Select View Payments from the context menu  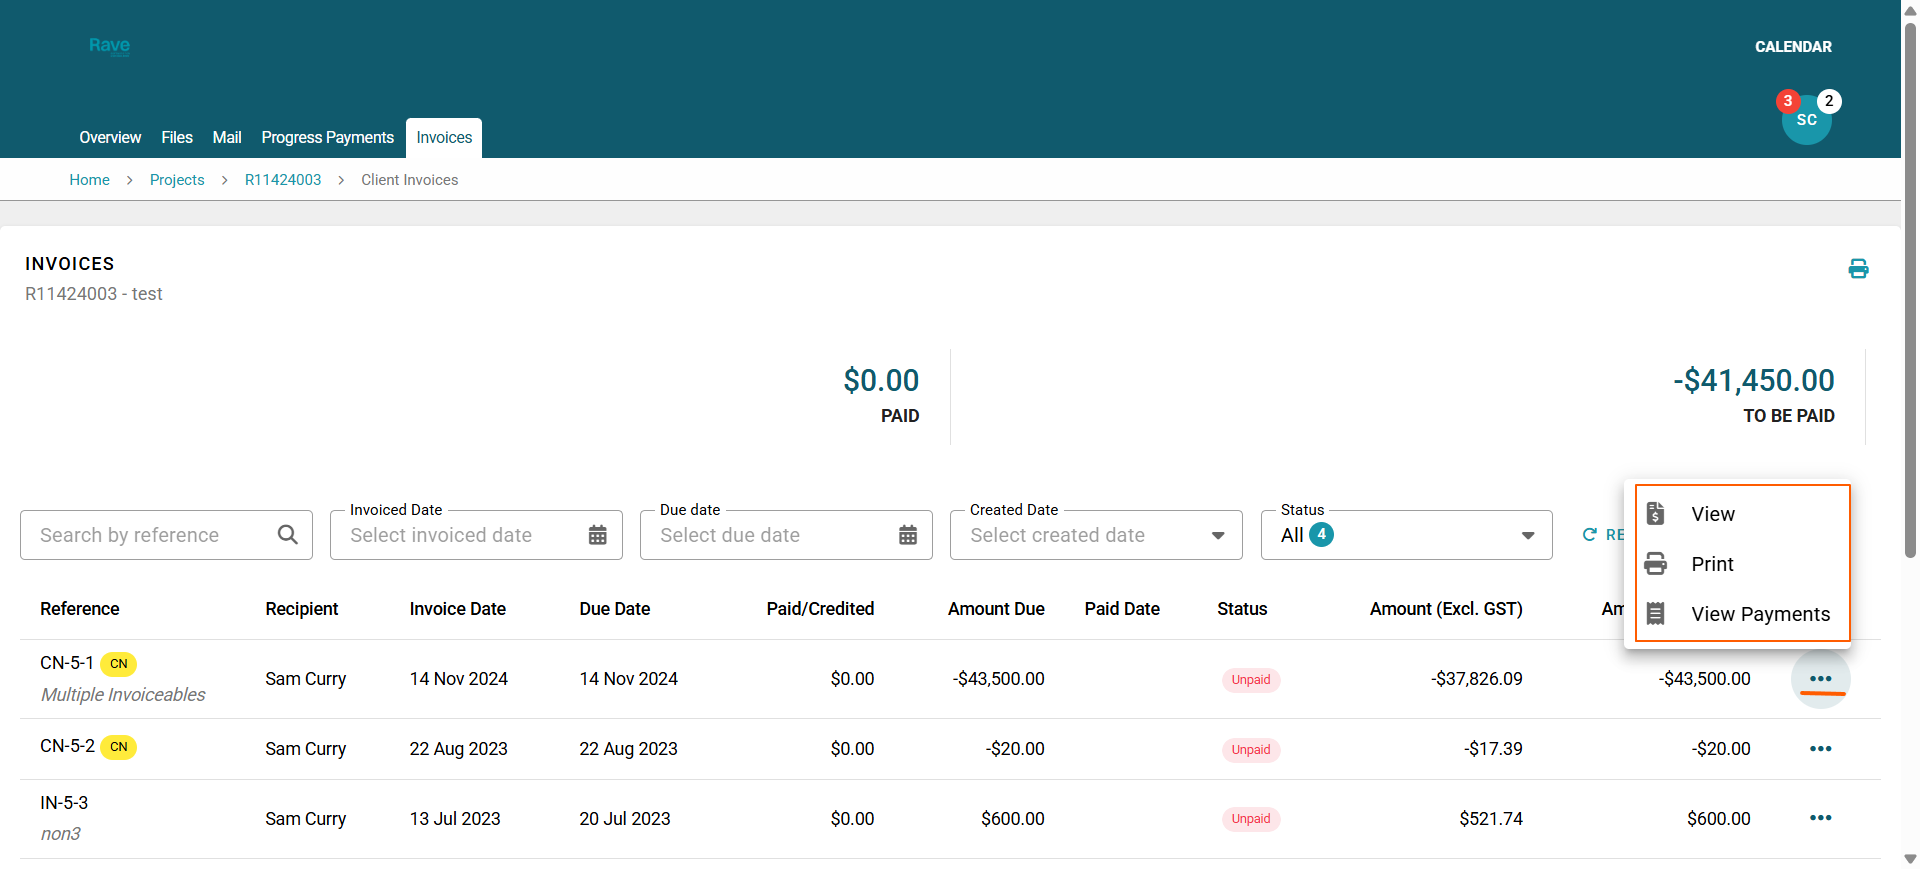click(1760, 614)
